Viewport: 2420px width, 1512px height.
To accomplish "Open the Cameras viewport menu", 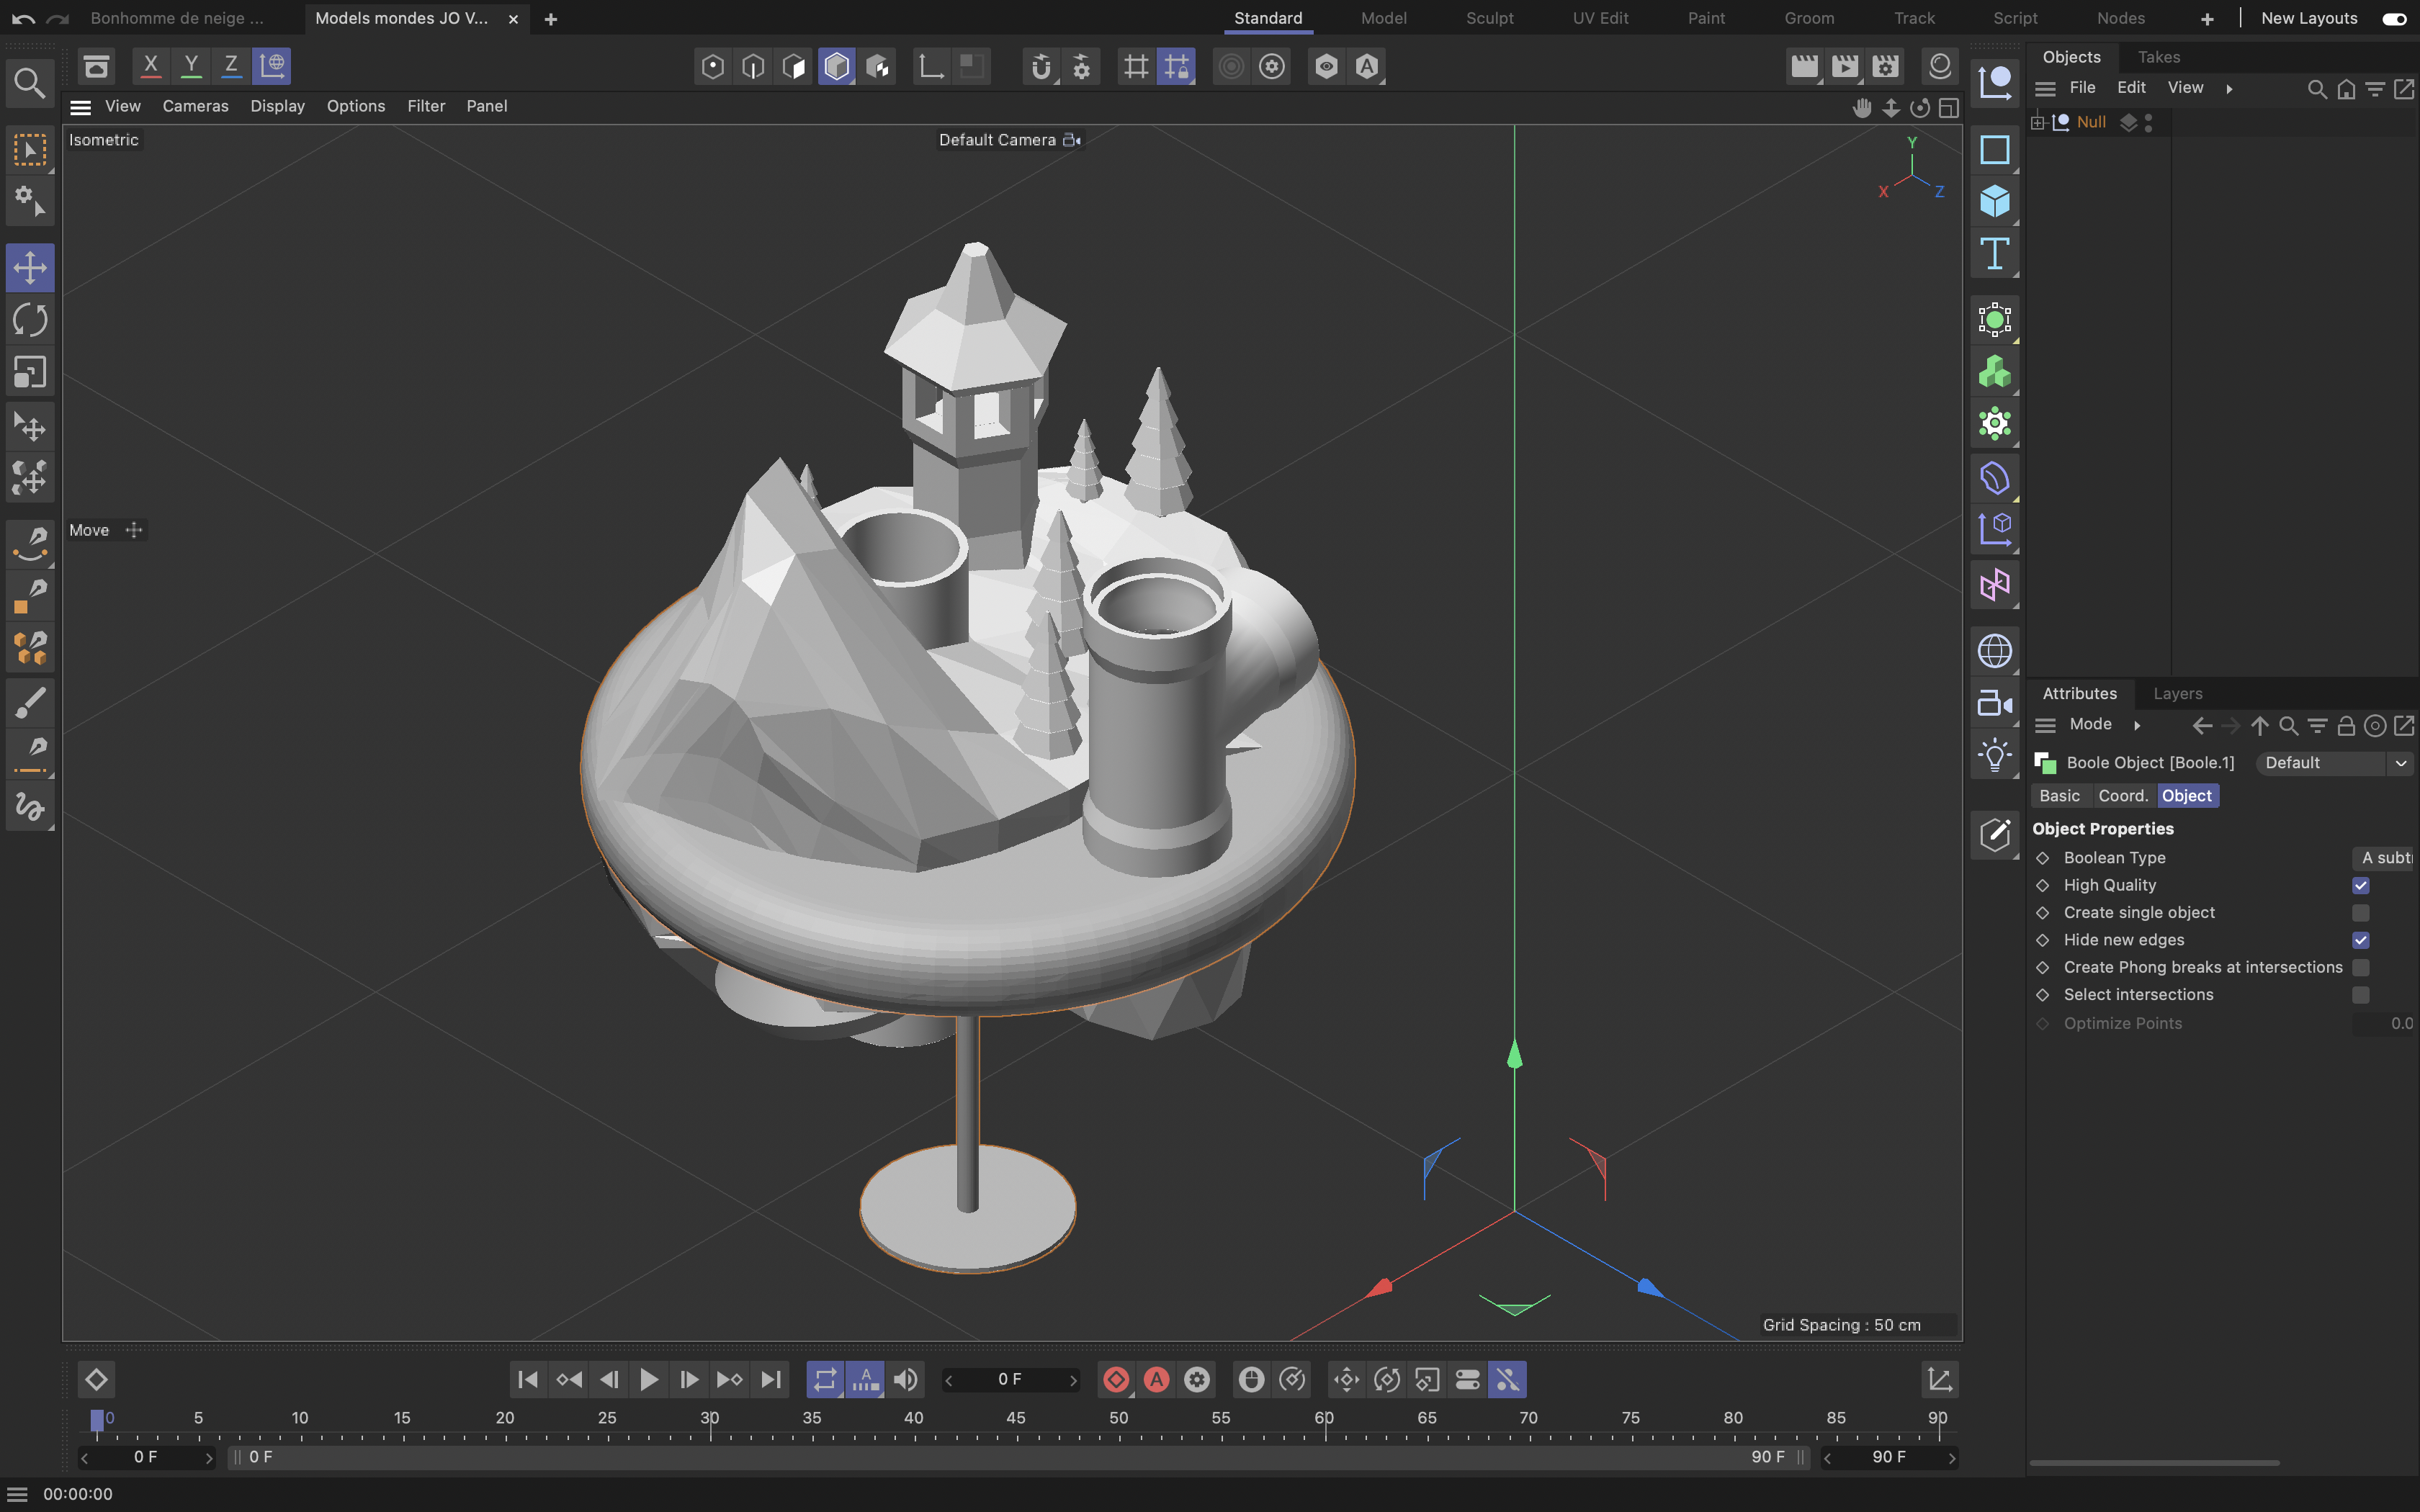I will pos(195,106).
